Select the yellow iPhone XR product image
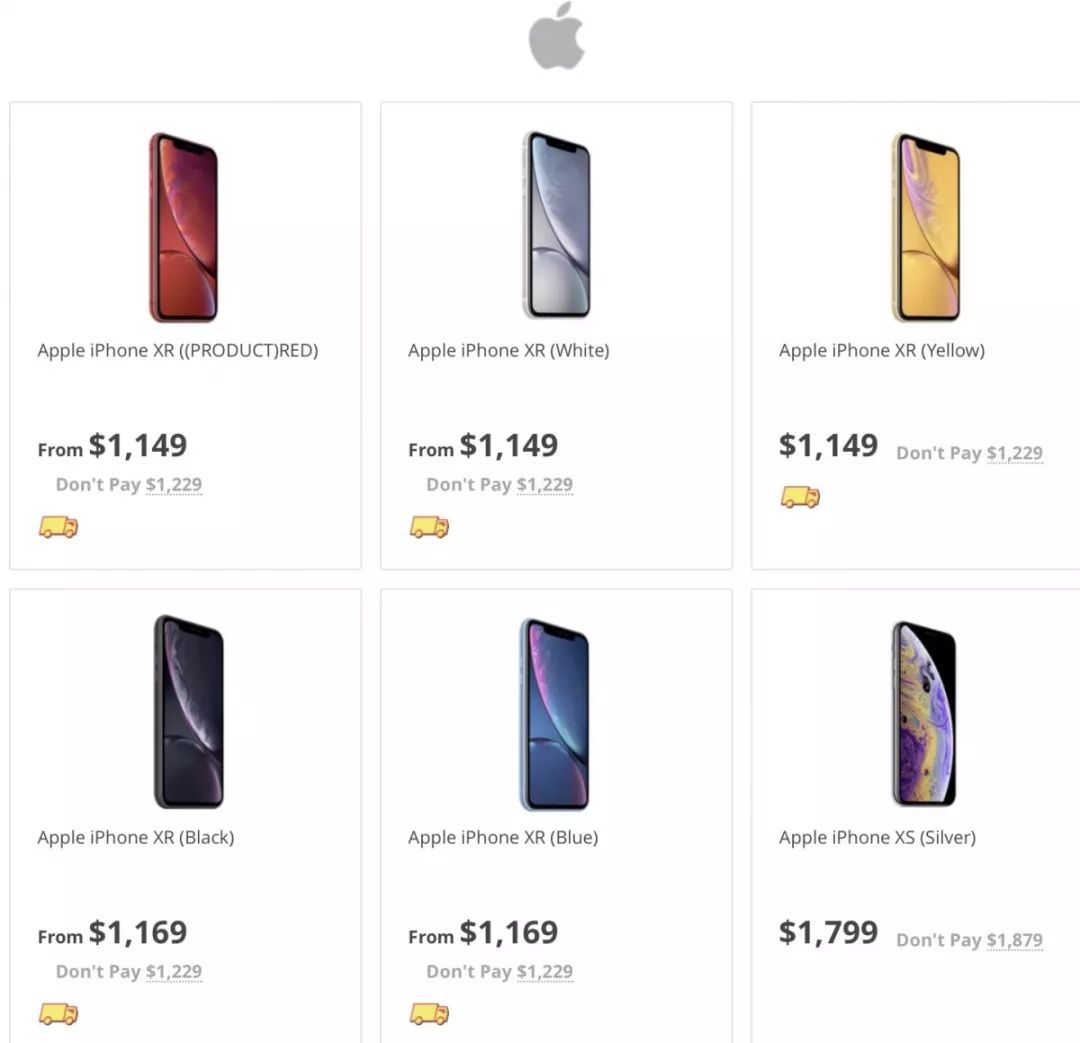Screen dimensions: 1080x1043 click(925, 227)
